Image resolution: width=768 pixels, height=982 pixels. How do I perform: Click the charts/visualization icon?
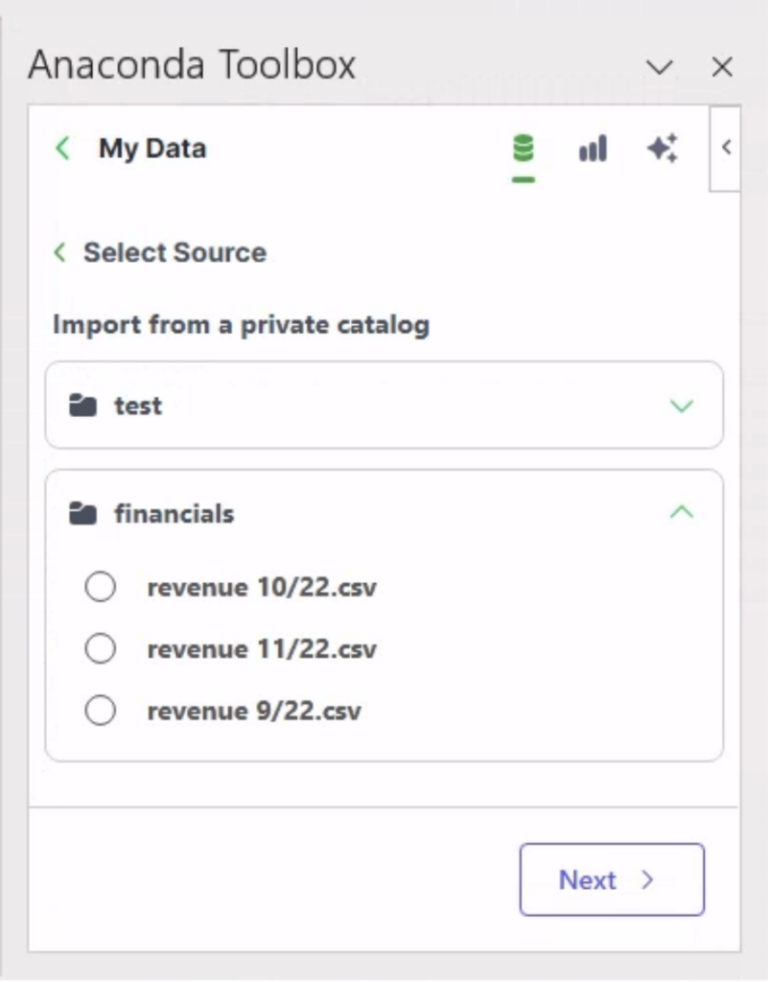pyautogui.click(x=592, y=148)
